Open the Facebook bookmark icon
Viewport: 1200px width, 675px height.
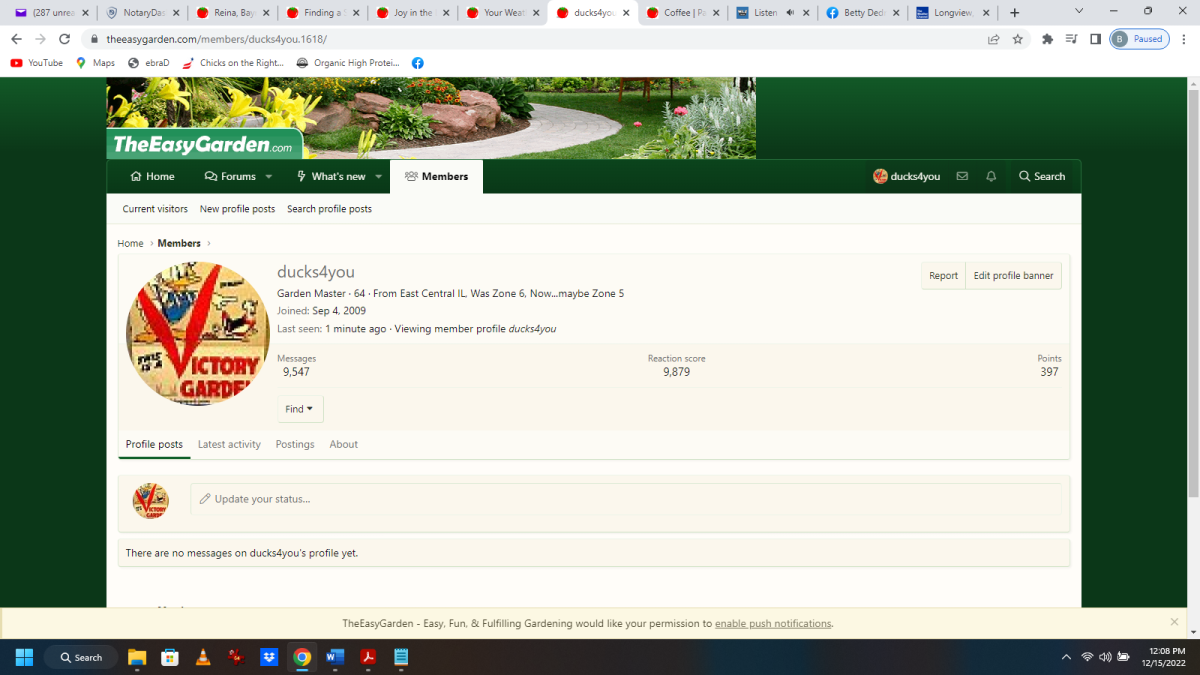click(418, 63)
